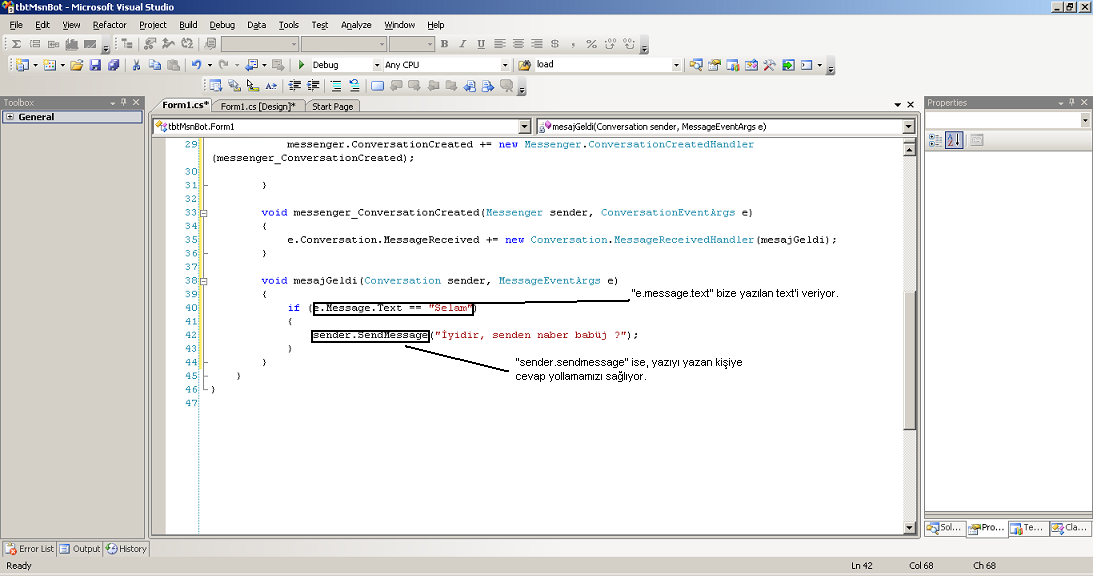This screenshot has height=576, width=1093.
Task: Click the editor scrollbar down arrow
Action: (x=909, y=528)
